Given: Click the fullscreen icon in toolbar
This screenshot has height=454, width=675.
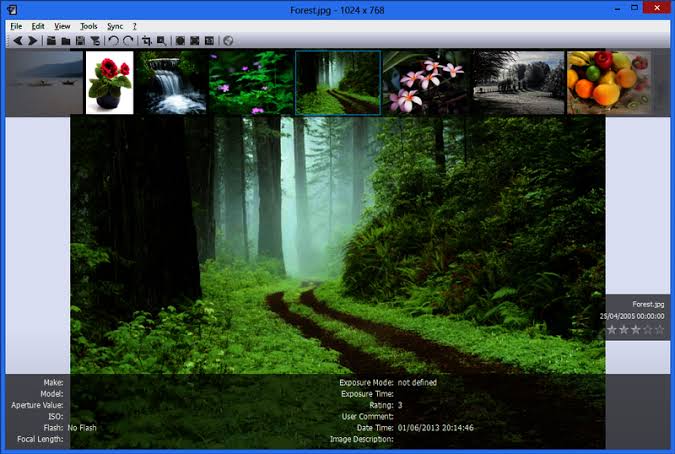Looking at the screenshot, I should point(195,41).
